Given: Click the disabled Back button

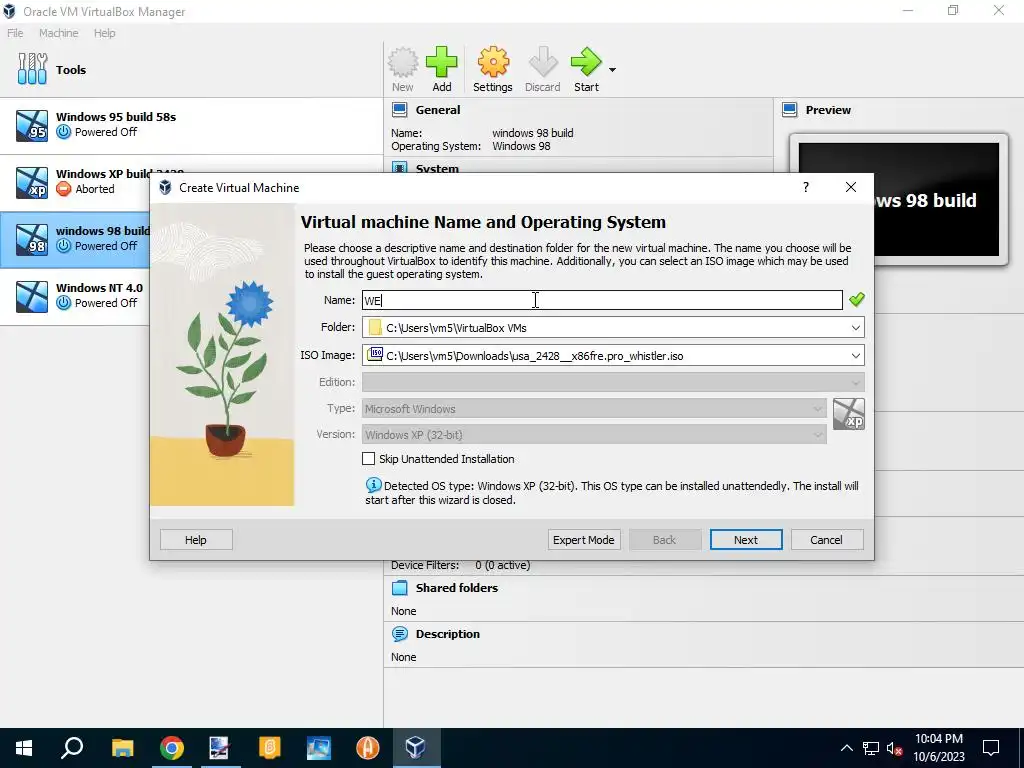Looking at the screenshot, I should (665, 540).
